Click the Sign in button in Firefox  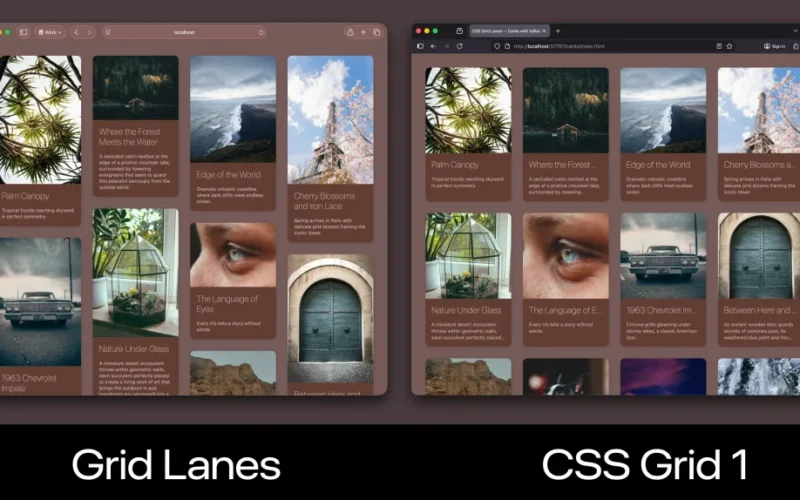coord(774,46)
